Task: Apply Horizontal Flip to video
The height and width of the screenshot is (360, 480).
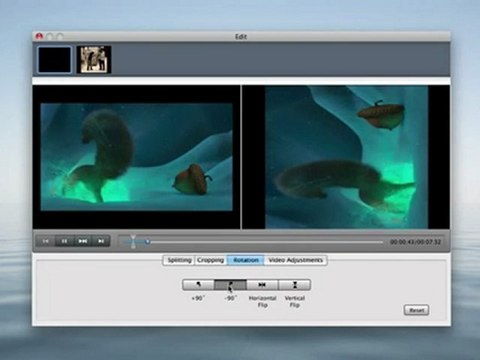Action: (x=262, y=285)
